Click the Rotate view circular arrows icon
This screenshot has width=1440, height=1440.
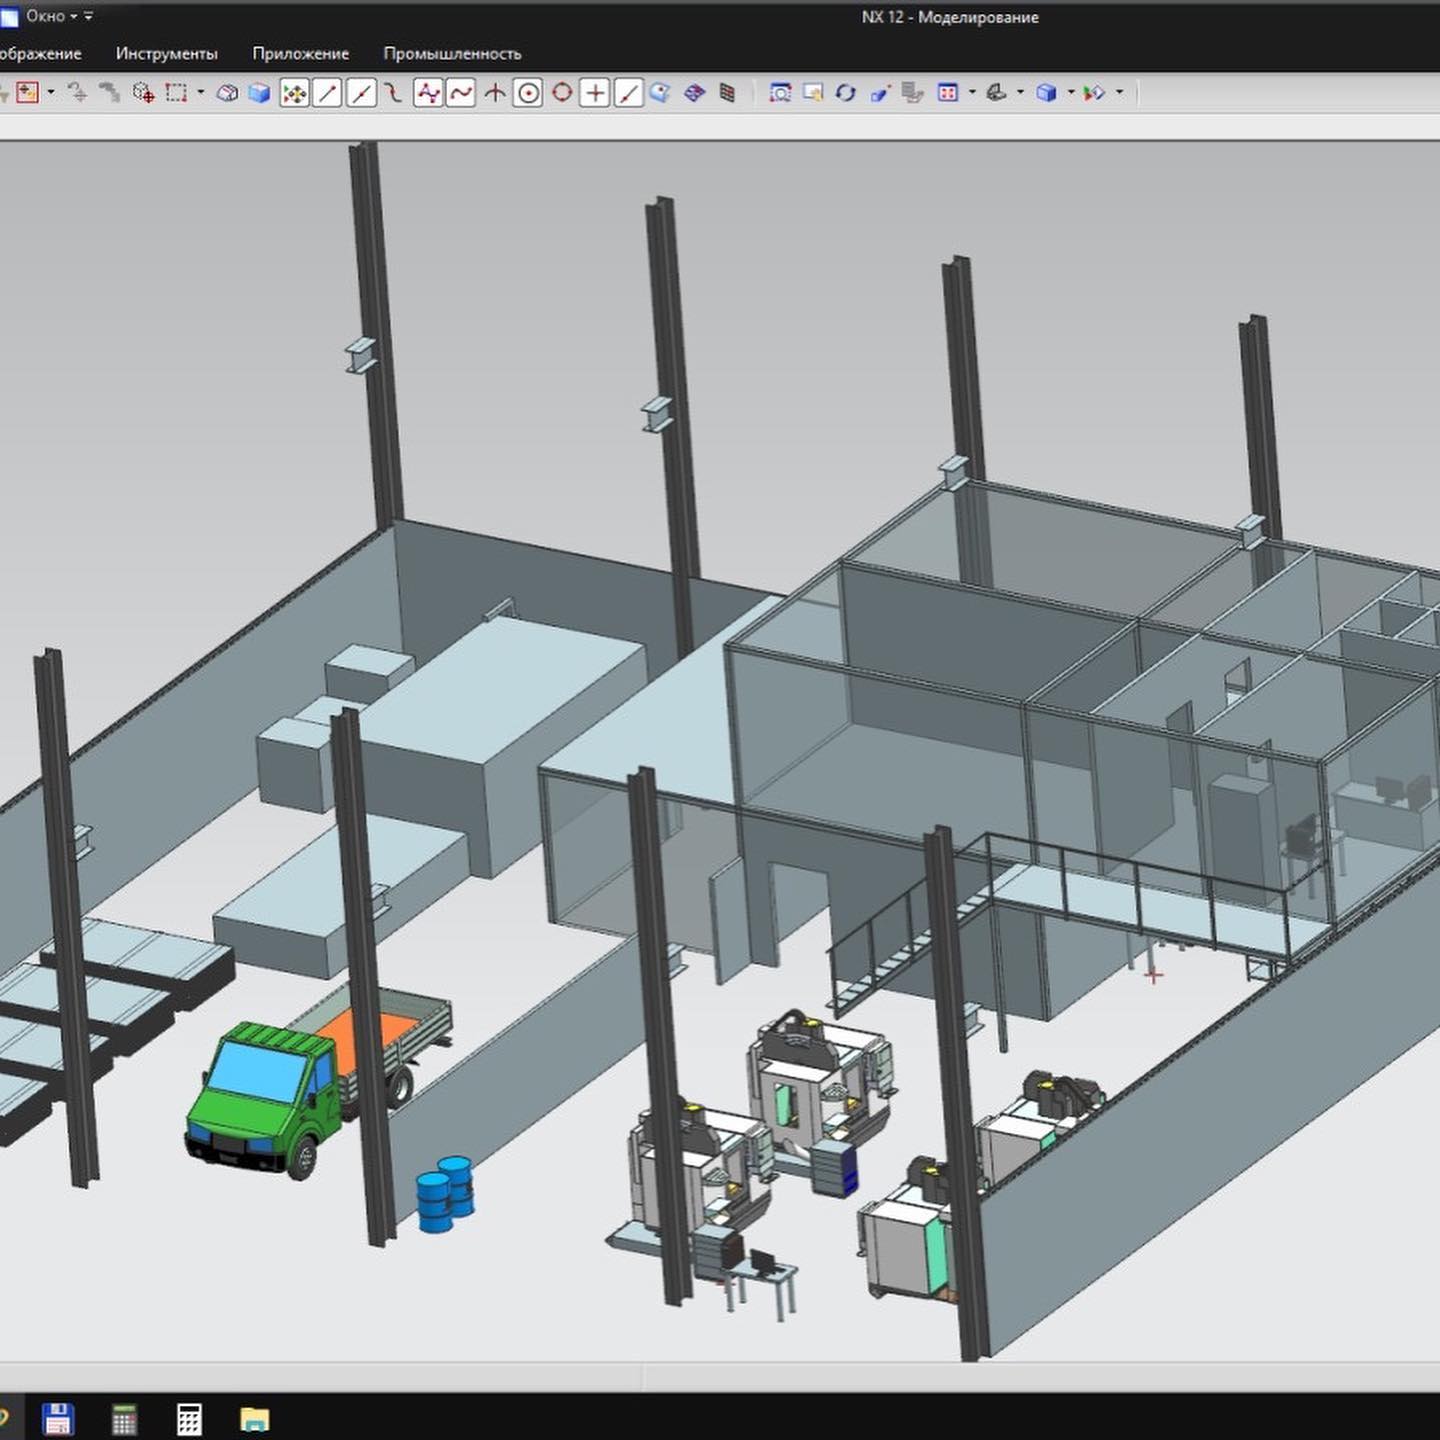click(846, 93)
